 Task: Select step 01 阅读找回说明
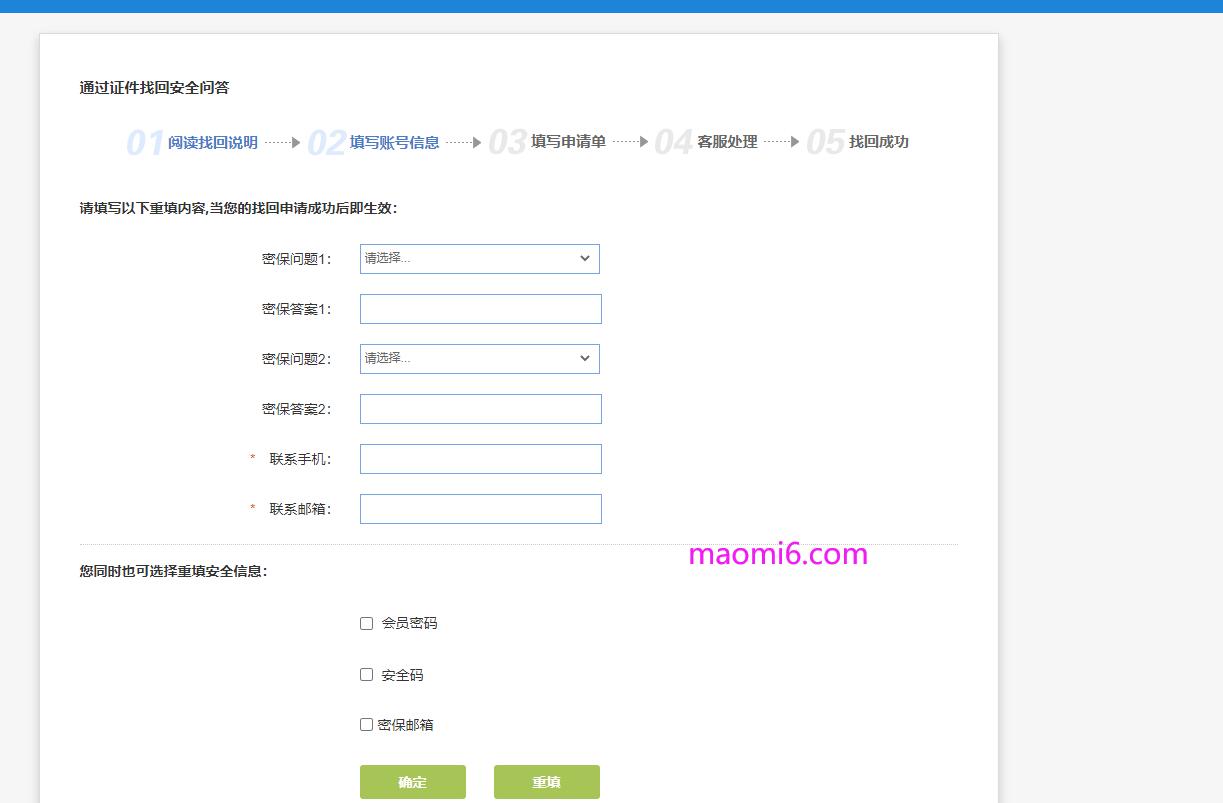192,142
